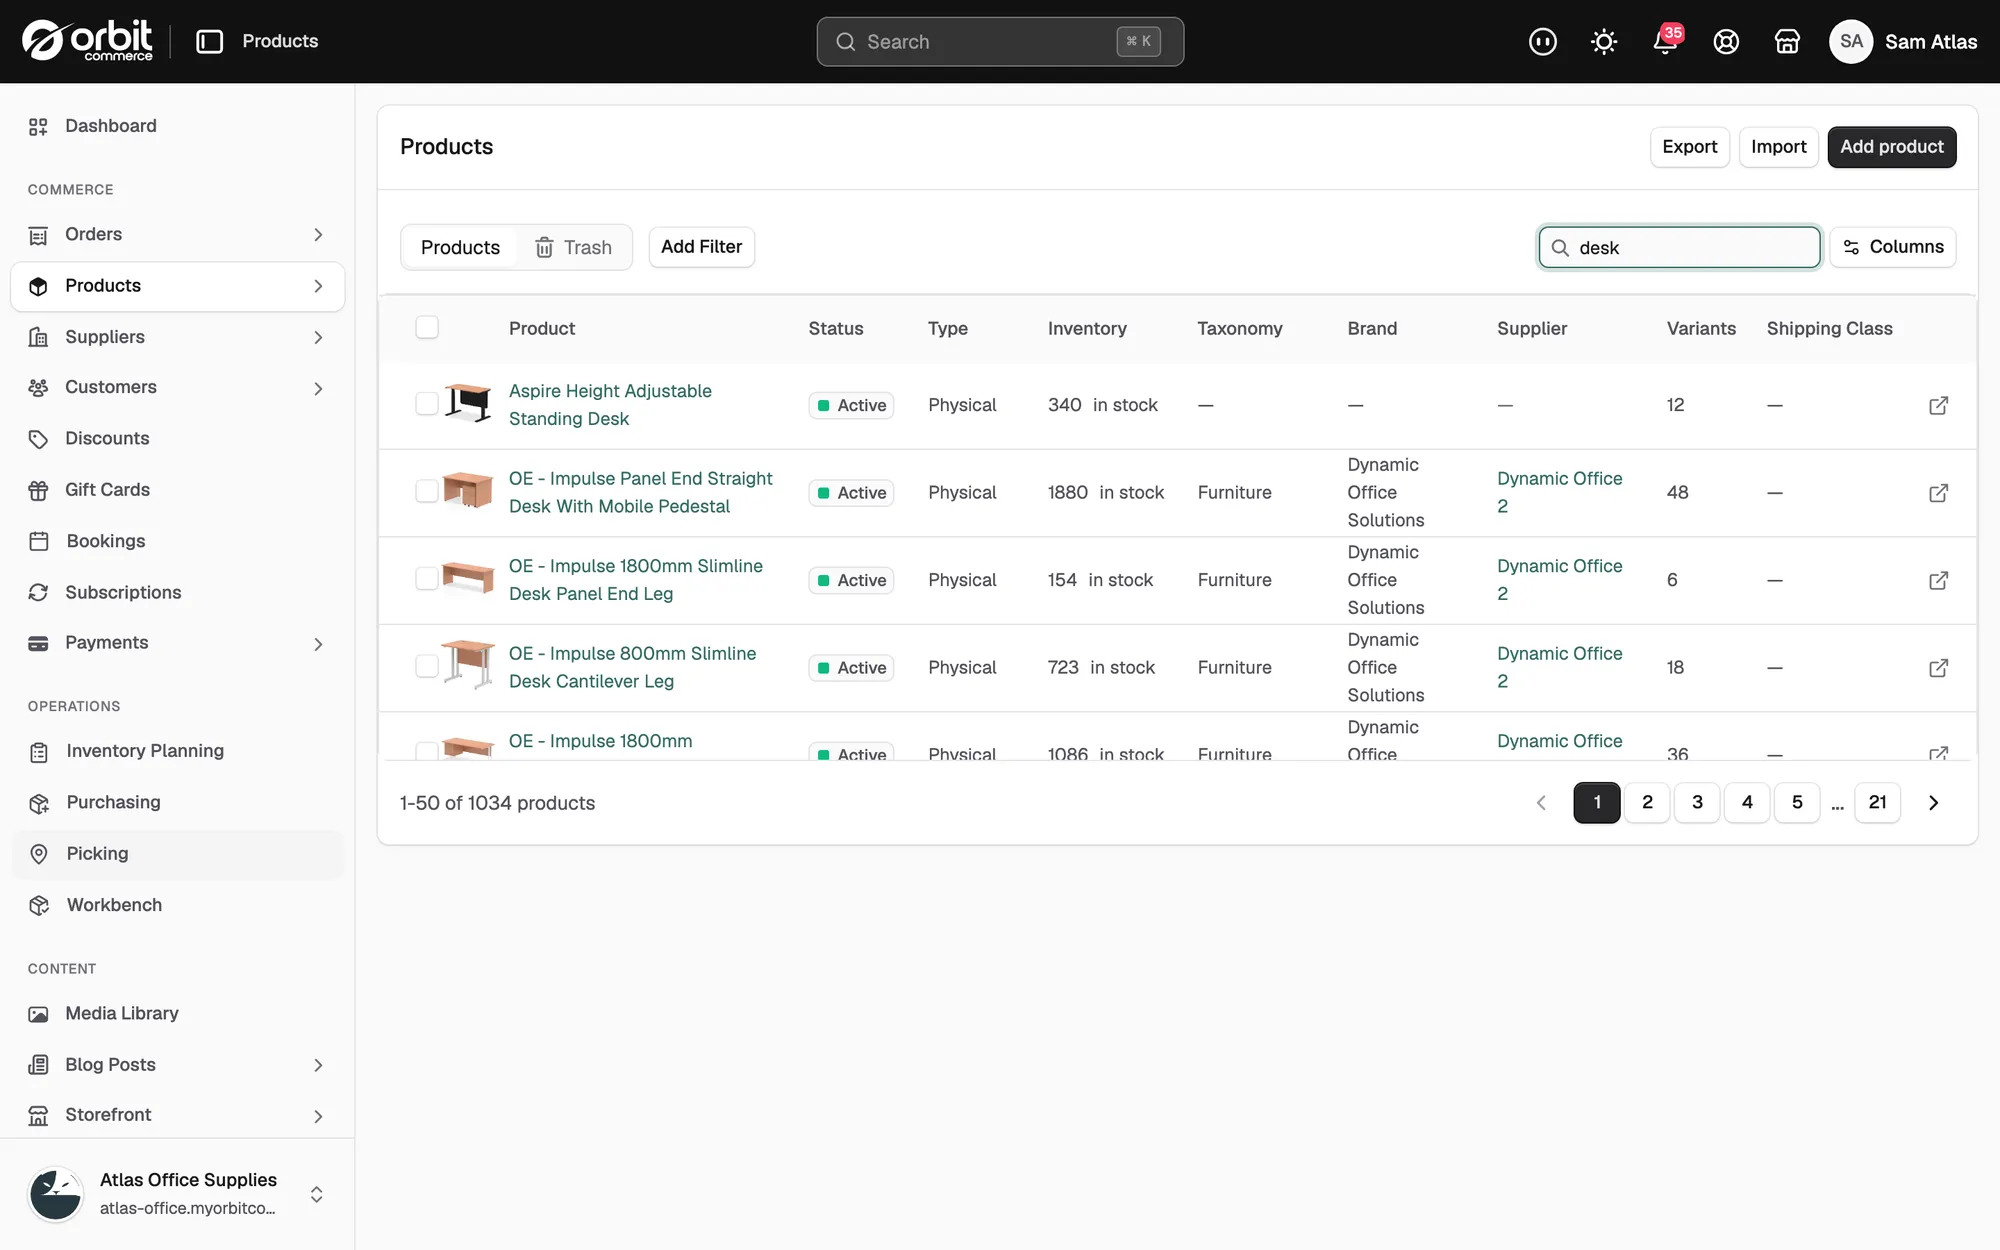Click the Add product button
2000x1250 pixels.
1892,147
